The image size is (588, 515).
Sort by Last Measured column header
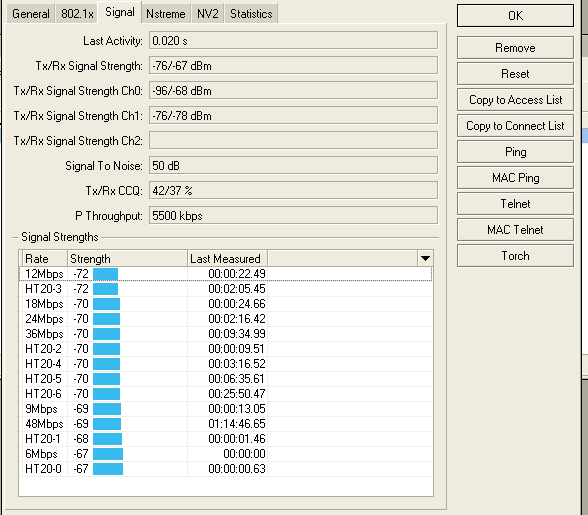pos(227,258)
